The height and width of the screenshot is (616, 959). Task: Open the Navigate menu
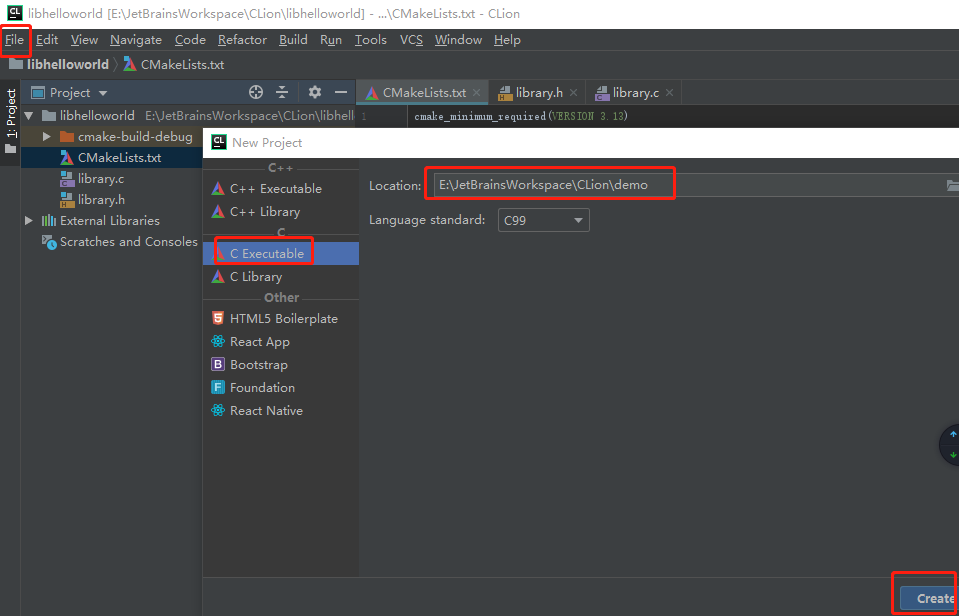click(x=136, y=40)
